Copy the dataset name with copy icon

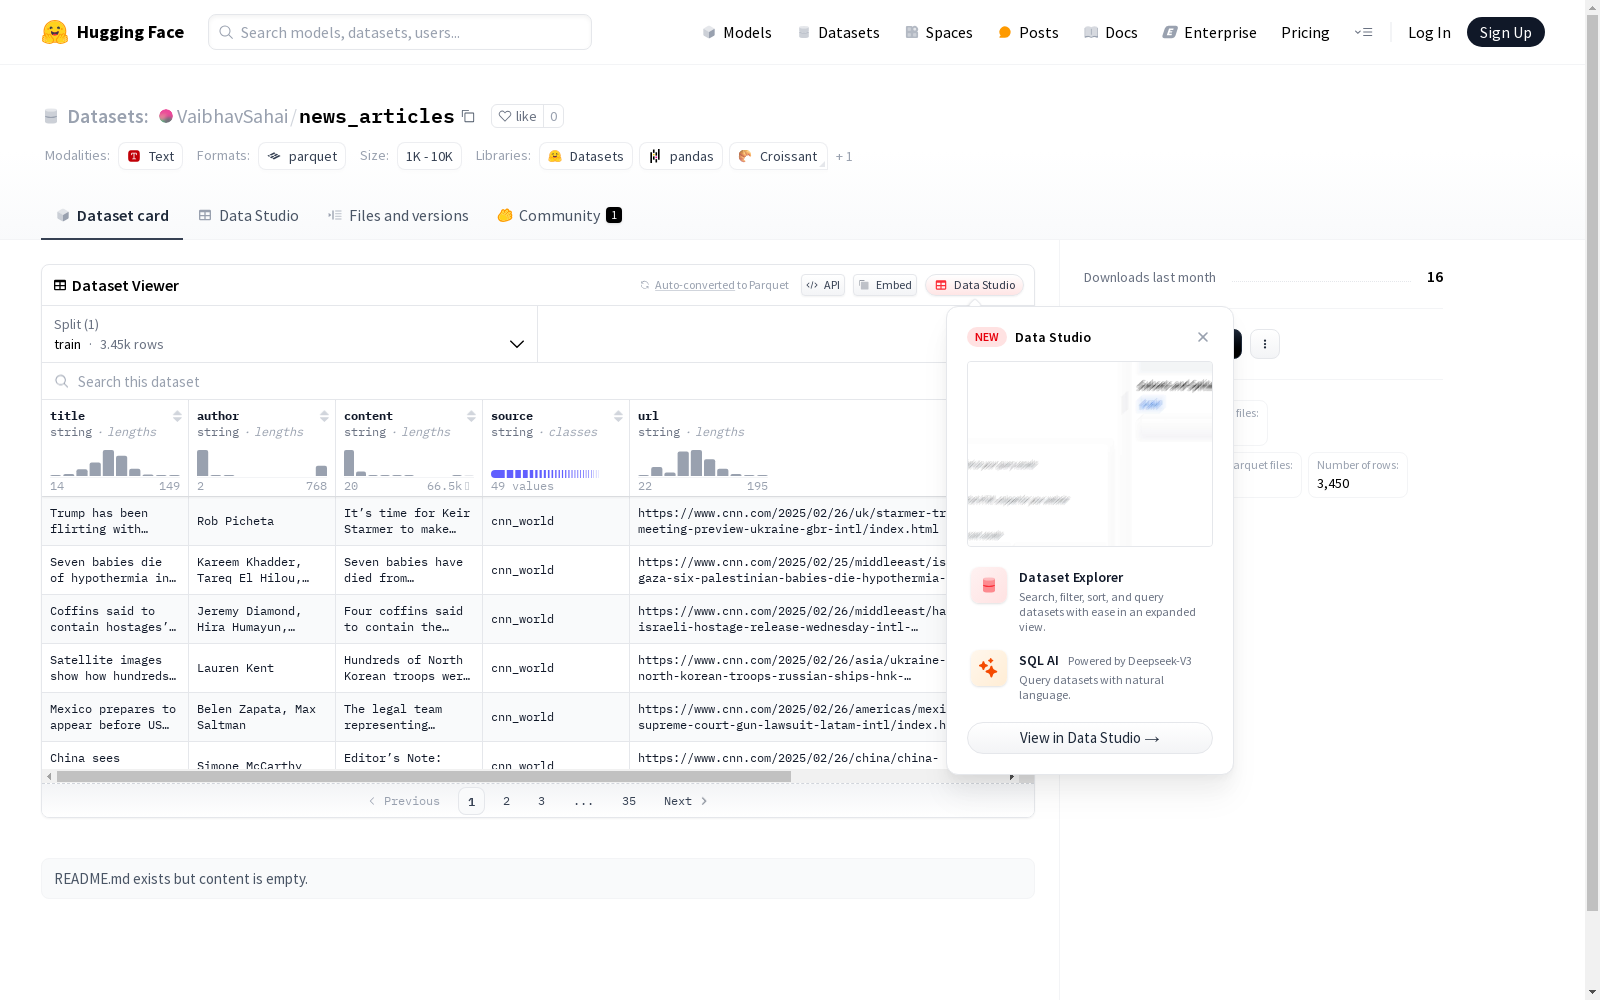(468, 116)
